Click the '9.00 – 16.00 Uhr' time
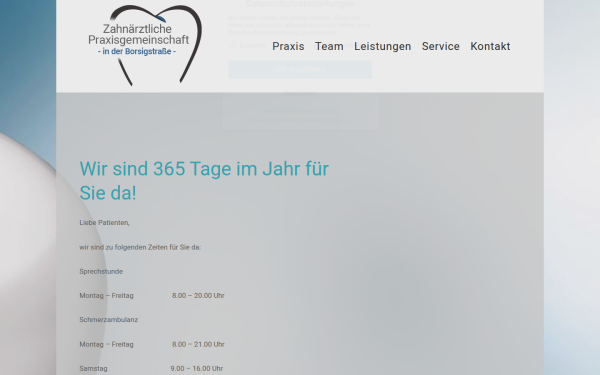The width and height of the screenshot is (600, 375). click(x=197, y=368)
